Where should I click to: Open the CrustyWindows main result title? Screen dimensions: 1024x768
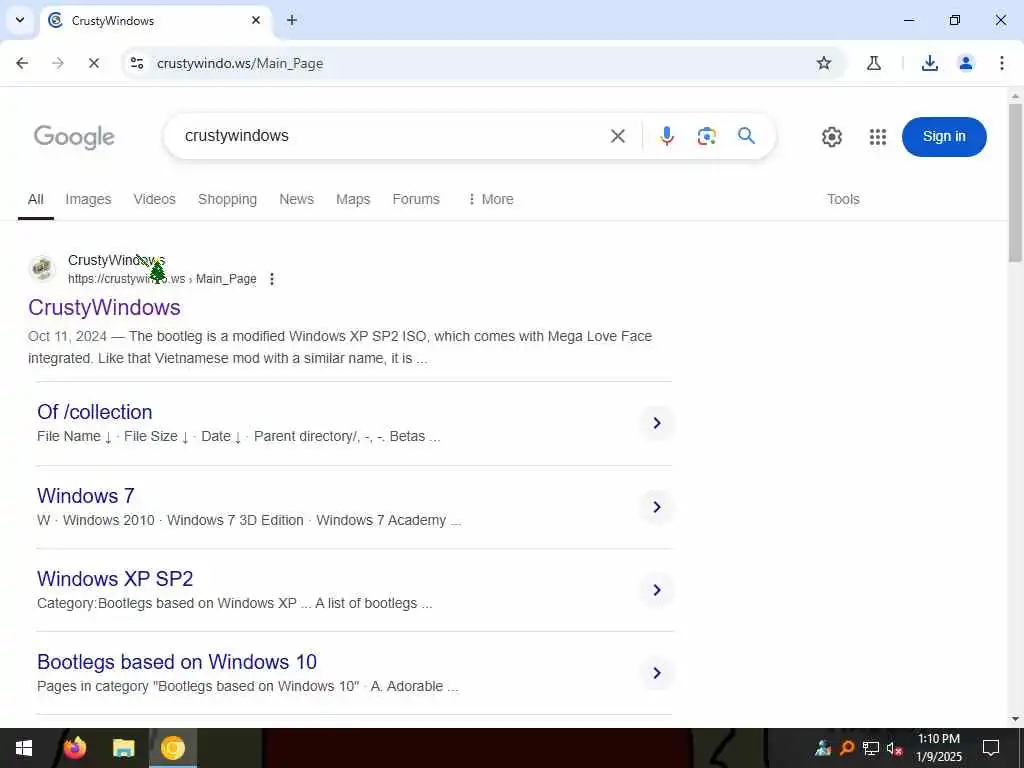(x=104, y=308)
